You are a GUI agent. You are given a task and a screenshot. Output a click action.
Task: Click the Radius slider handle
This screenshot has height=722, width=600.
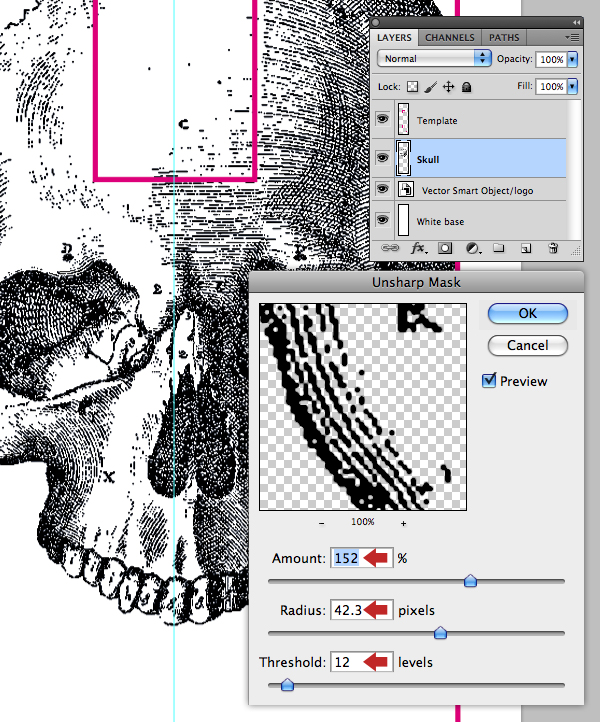pyautogui.click(x=440, y=633)
